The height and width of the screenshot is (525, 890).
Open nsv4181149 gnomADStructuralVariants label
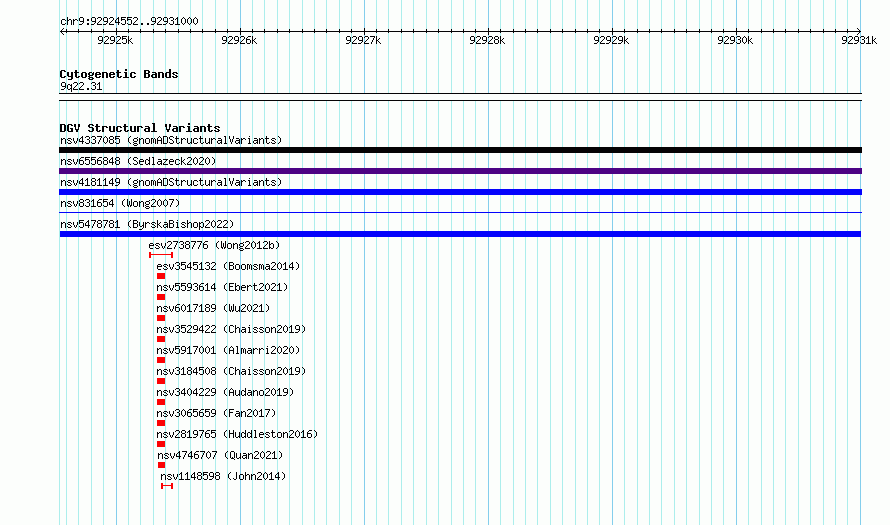(x=171, y=182)
